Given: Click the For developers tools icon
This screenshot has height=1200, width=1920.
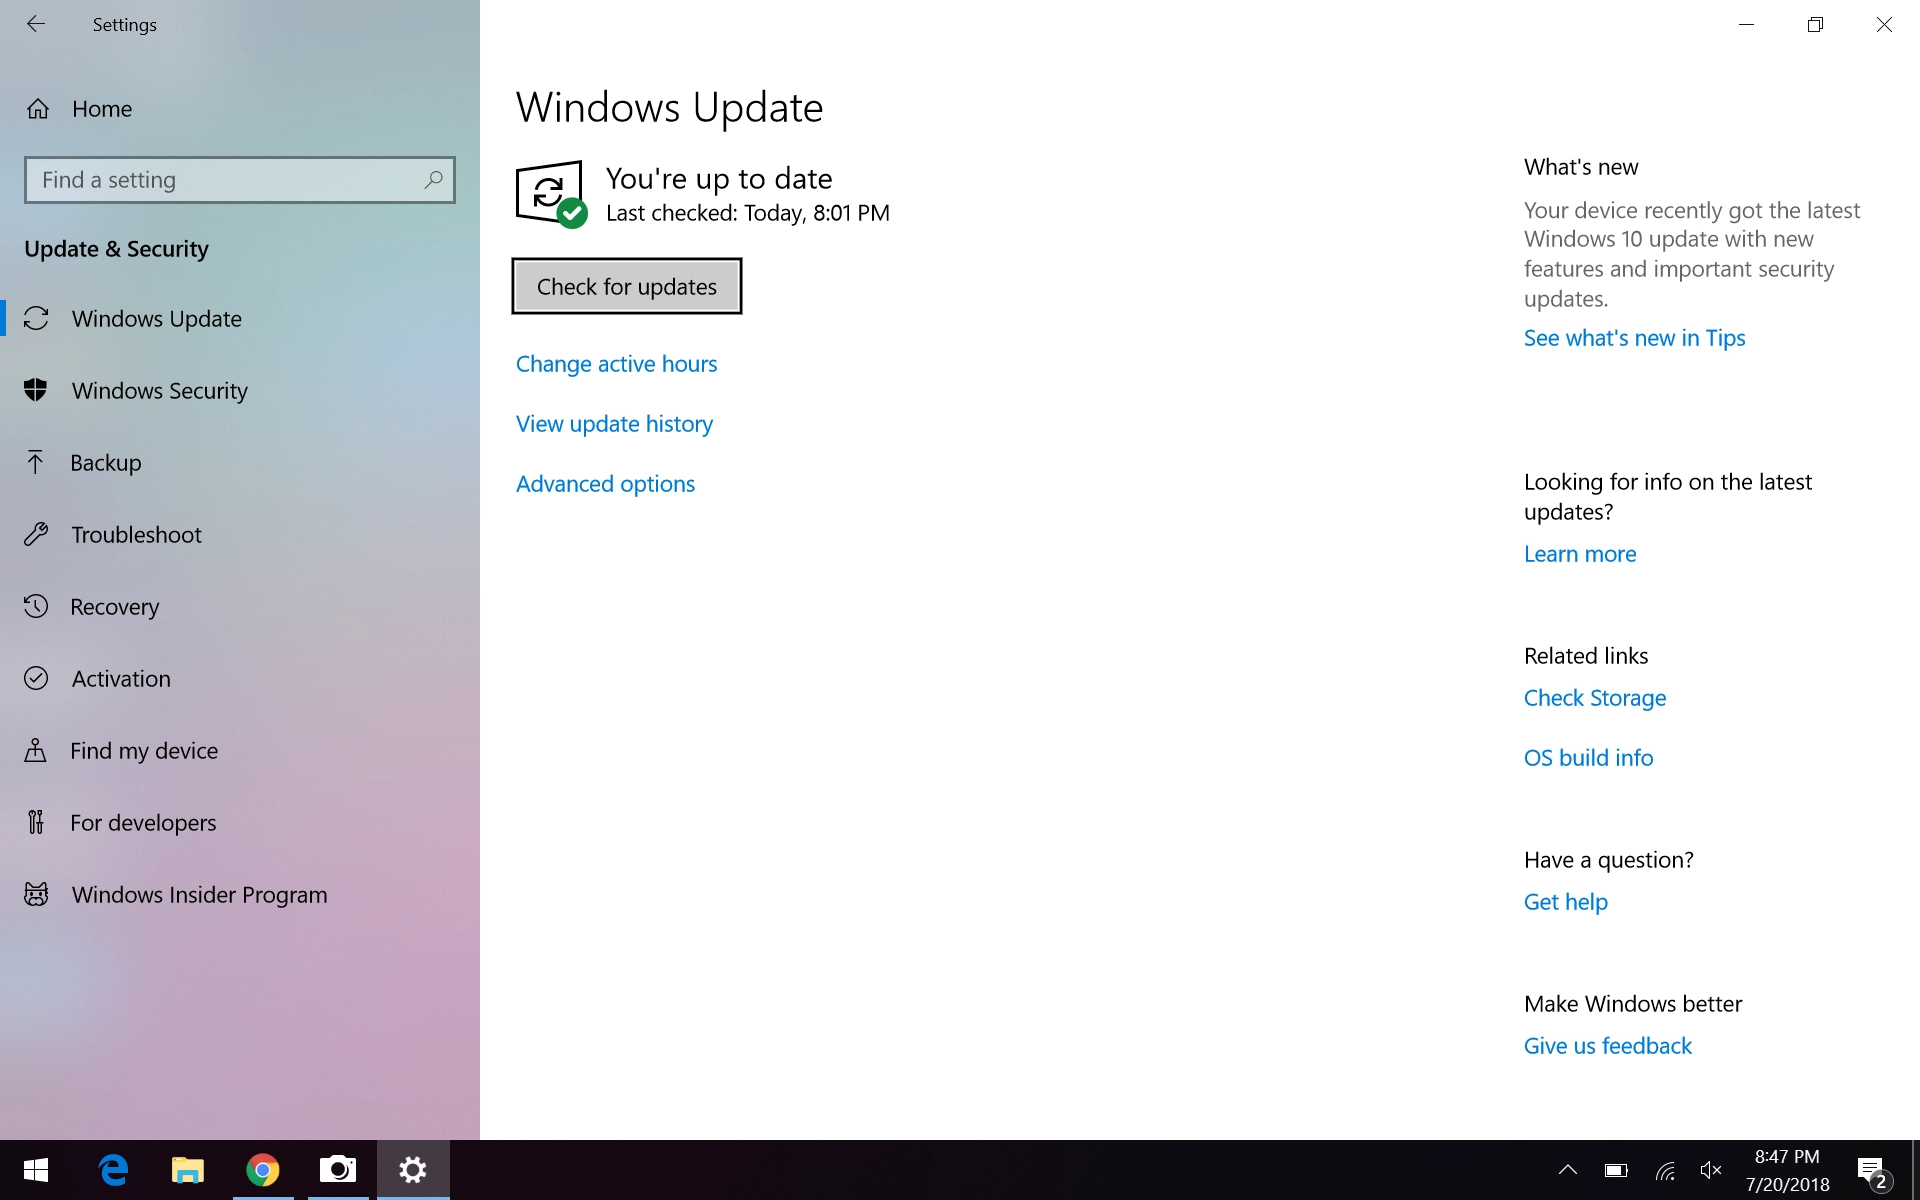Looking at the screenshot, I should pos(36,822).
